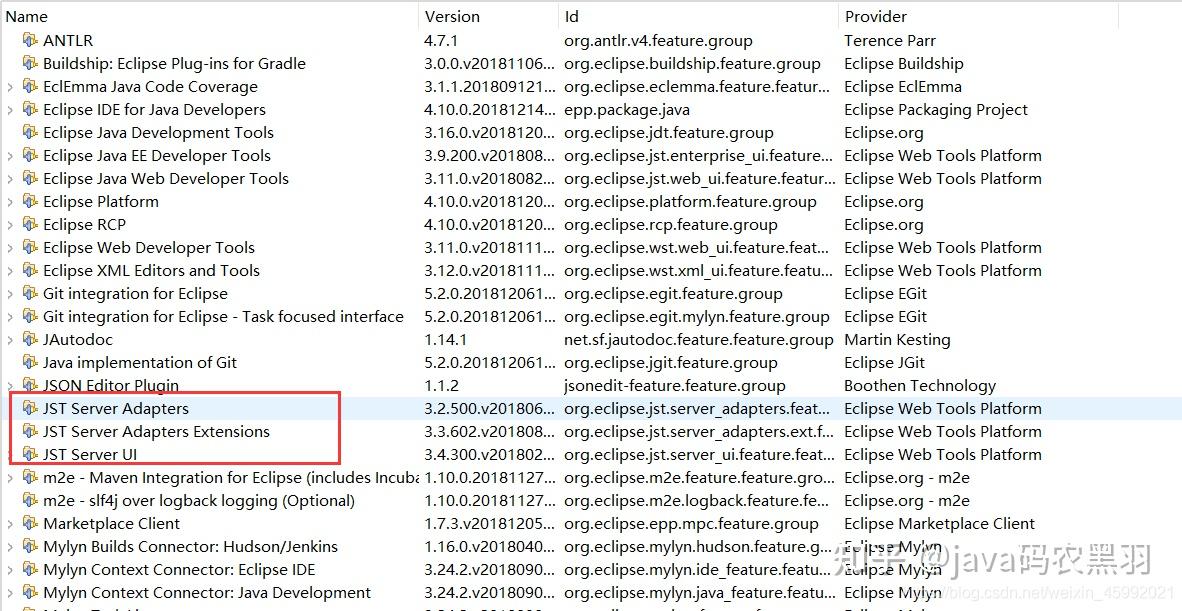The height and width of the screenshot is (611, 1182).
Task: Click provider text 'Eclipse Buildship'
Action: point(904,63)
